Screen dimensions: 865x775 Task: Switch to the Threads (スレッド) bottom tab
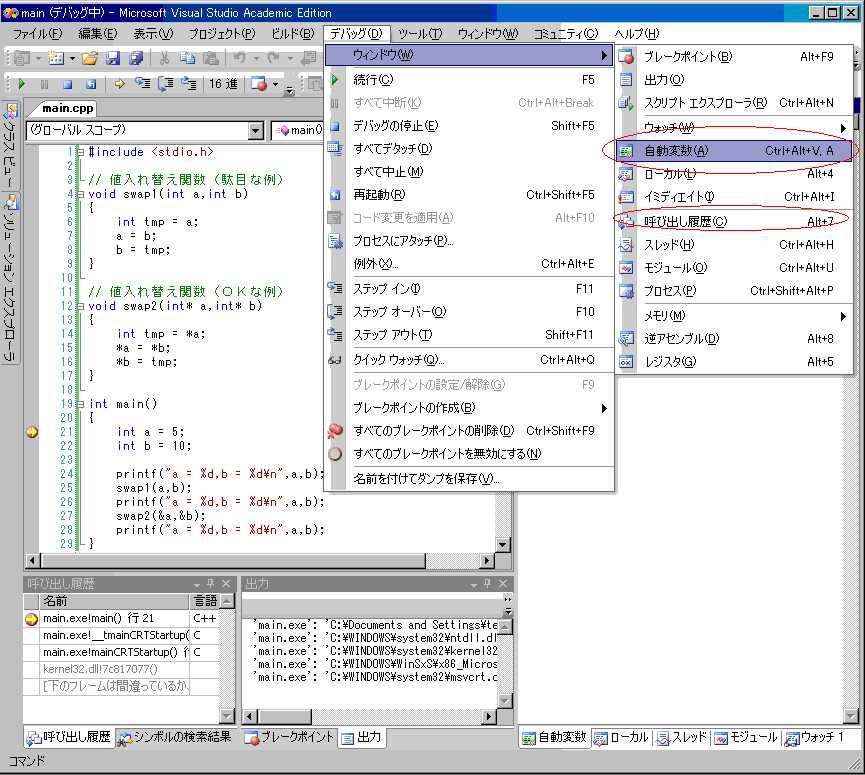682,737
